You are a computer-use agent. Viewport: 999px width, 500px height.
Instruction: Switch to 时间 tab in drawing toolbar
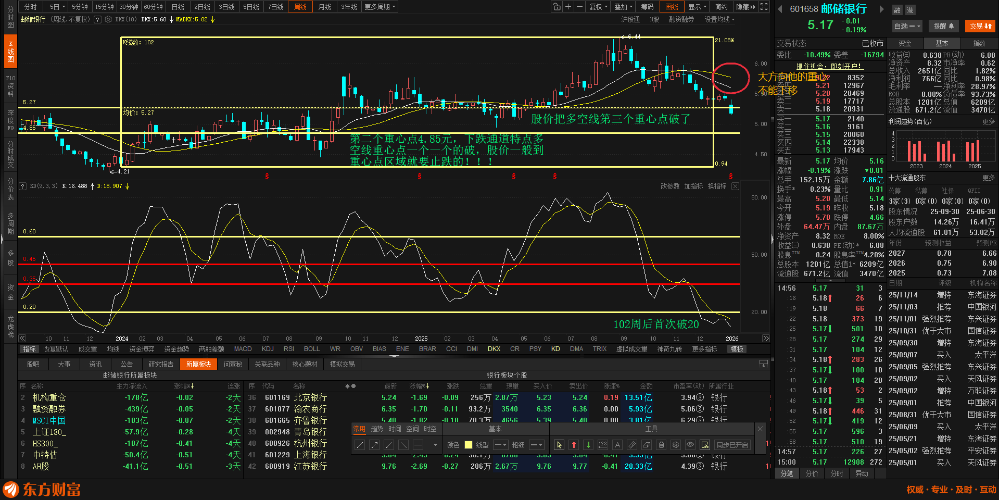[395, 429]
